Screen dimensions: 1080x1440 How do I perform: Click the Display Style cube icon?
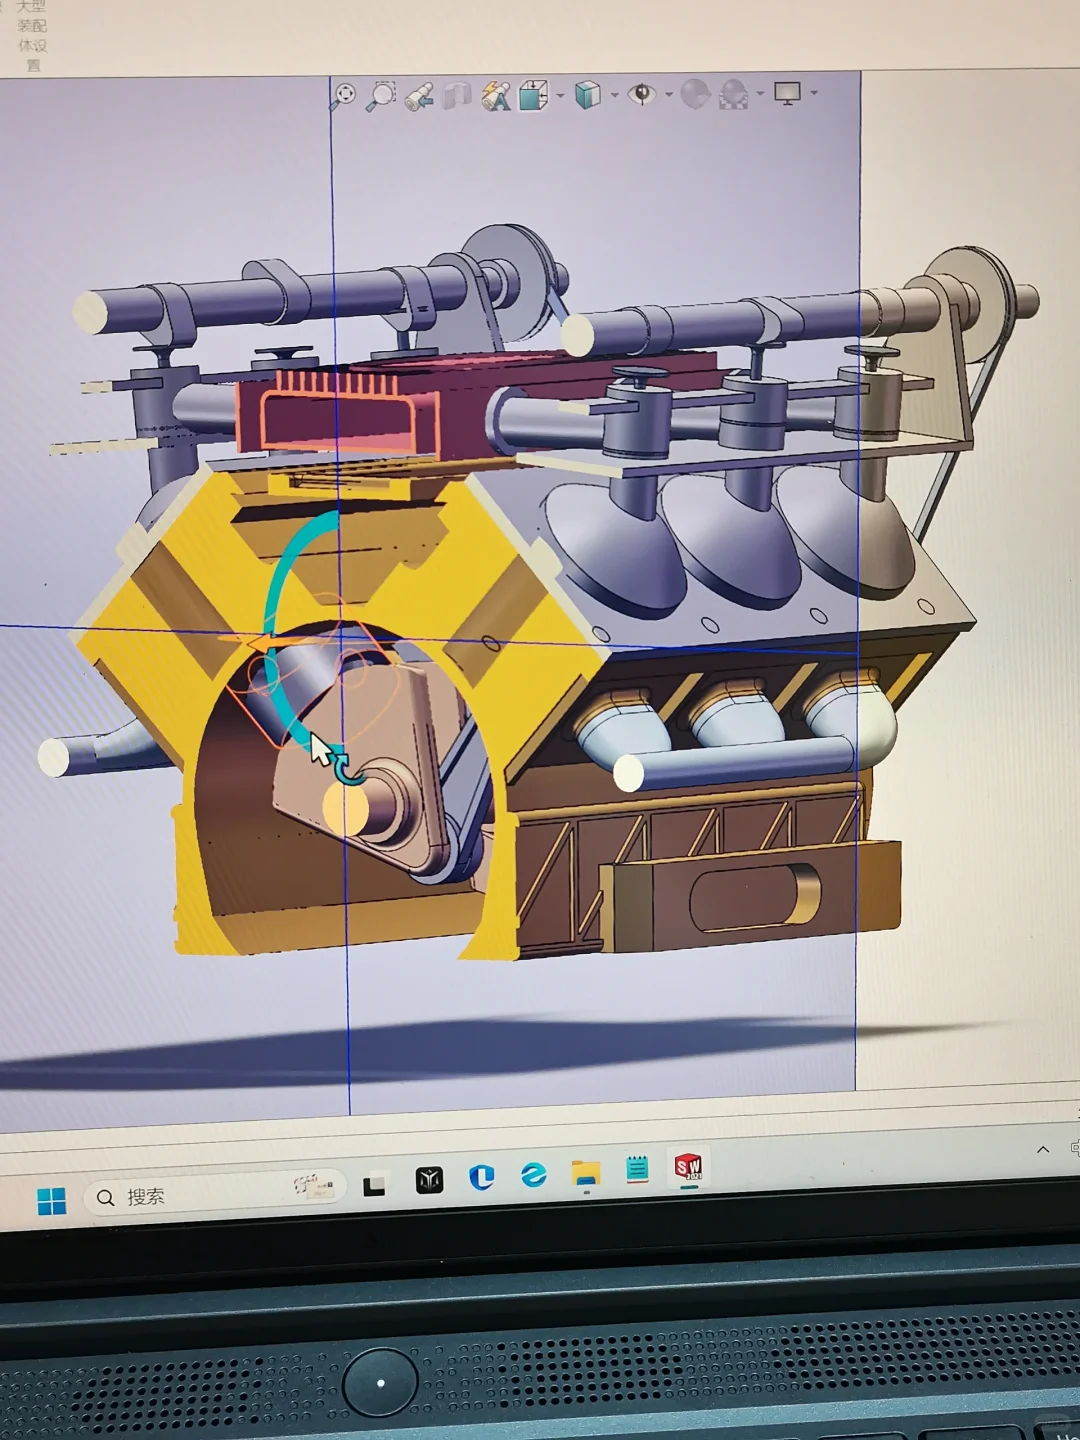[x=588, y=95]
